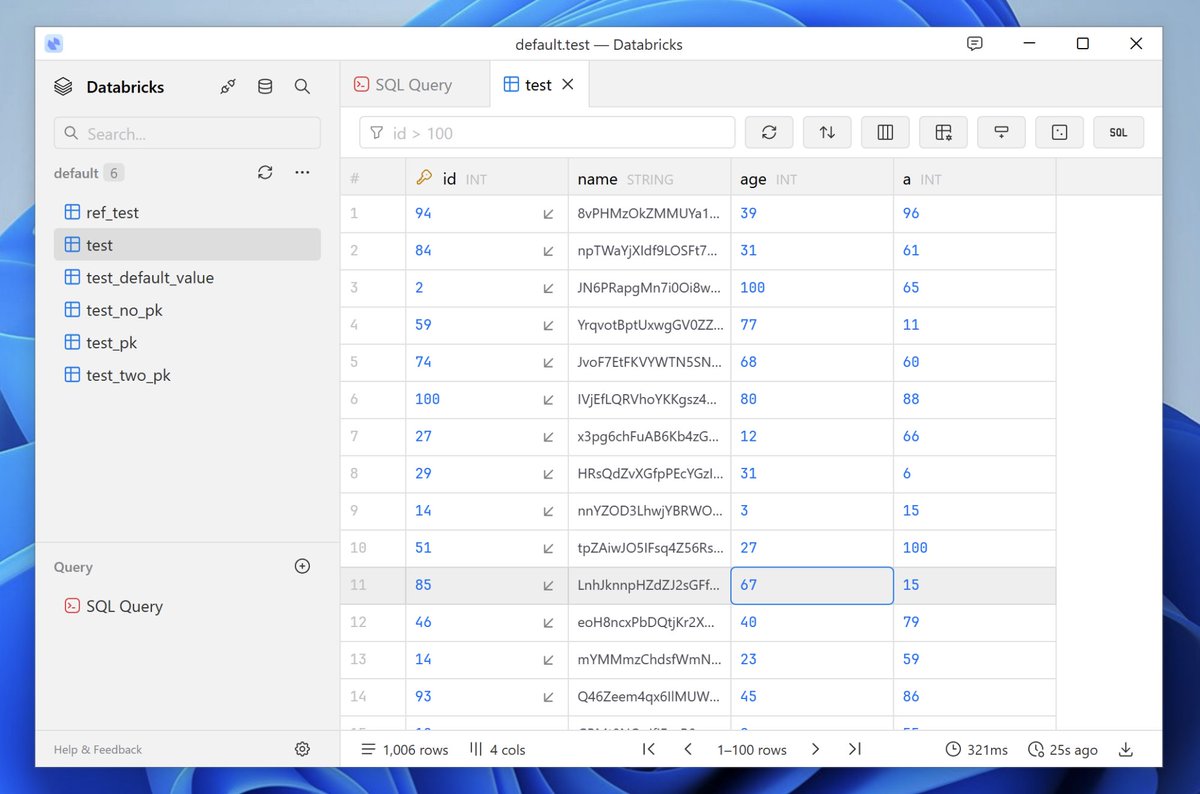Jump to last page of rows
The width and height of the screenshot is (1200, 794).
(854, 749)
